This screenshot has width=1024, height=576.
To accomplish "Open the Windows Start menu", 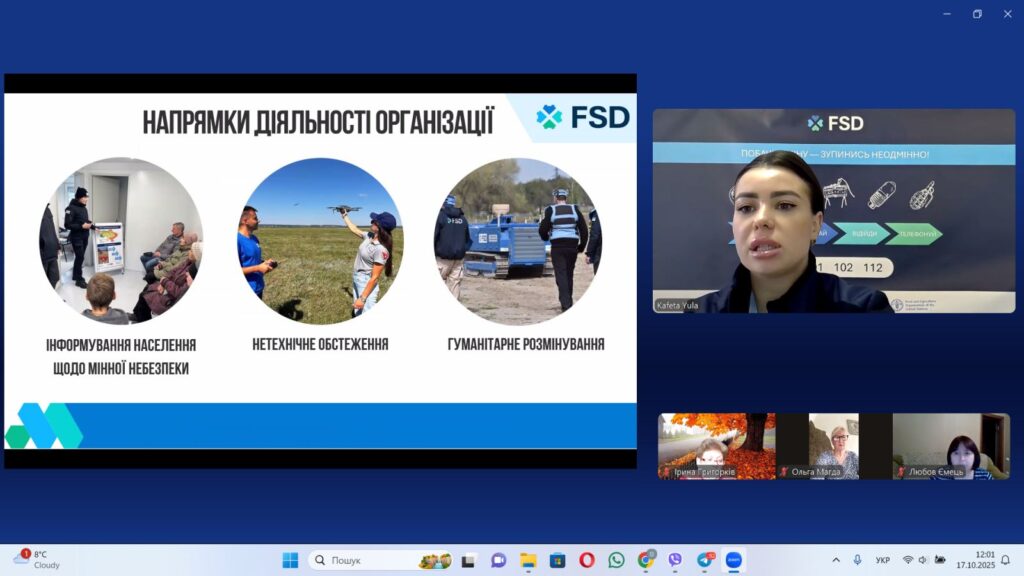I will coord(290,560).
